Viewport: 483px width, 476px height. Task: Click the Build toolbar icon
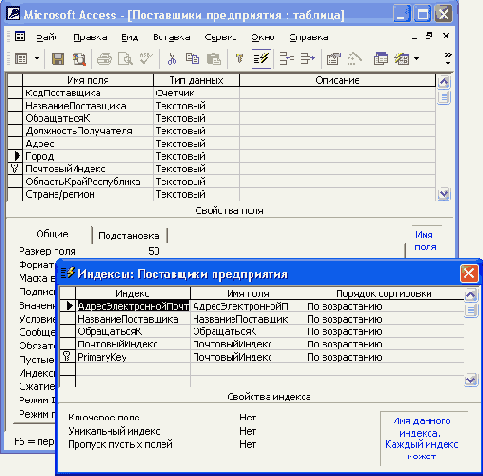(x=354, y=59)
